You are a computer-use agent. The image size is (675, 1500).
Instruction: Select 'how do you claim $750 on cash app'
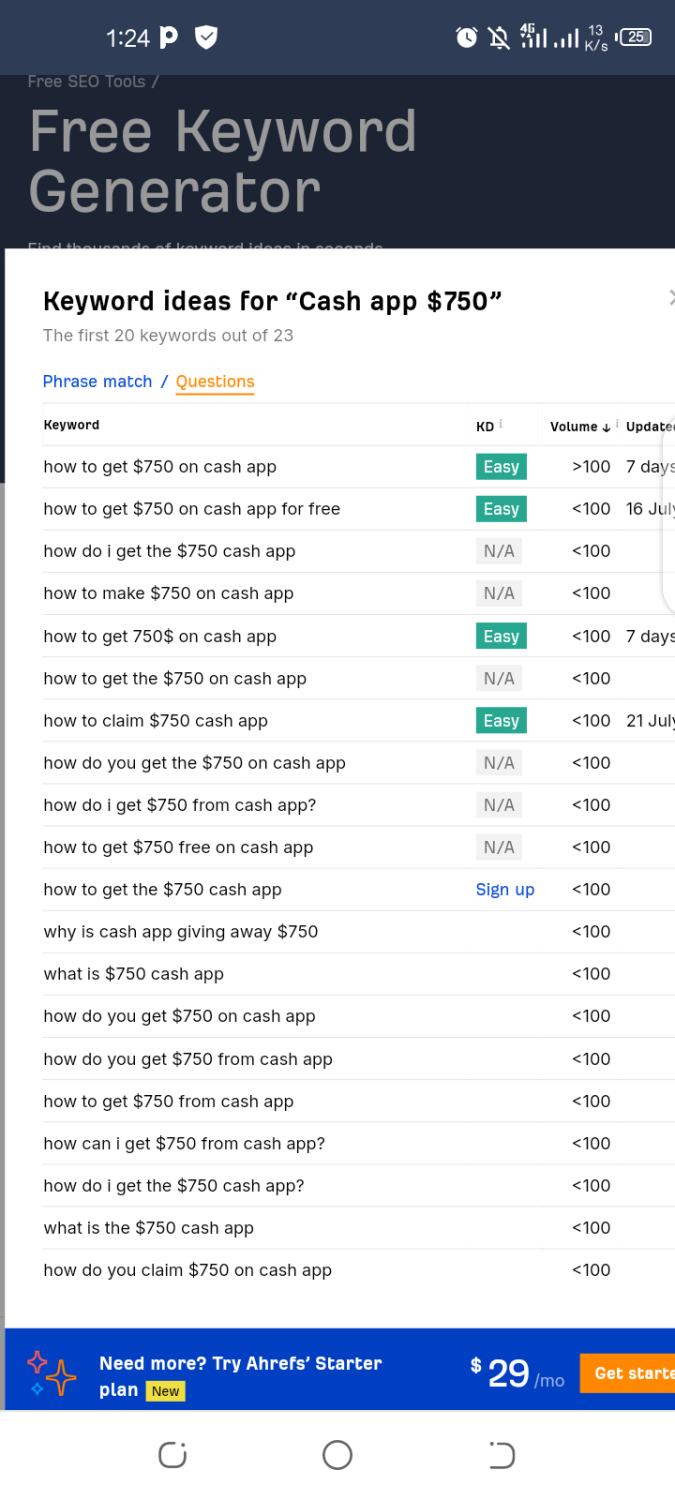[x=187, y=1270]
